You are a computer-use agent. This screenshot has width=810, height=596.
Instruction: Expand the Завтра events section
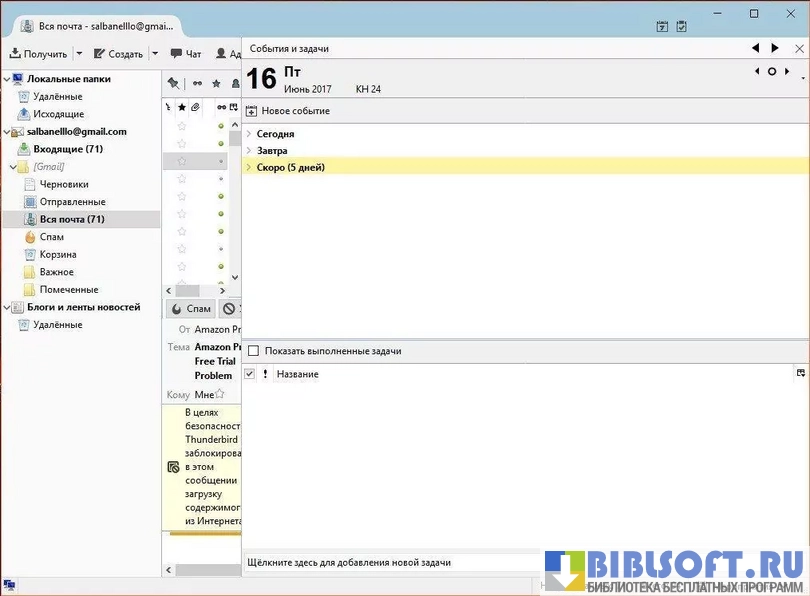(x=249, y=151)
